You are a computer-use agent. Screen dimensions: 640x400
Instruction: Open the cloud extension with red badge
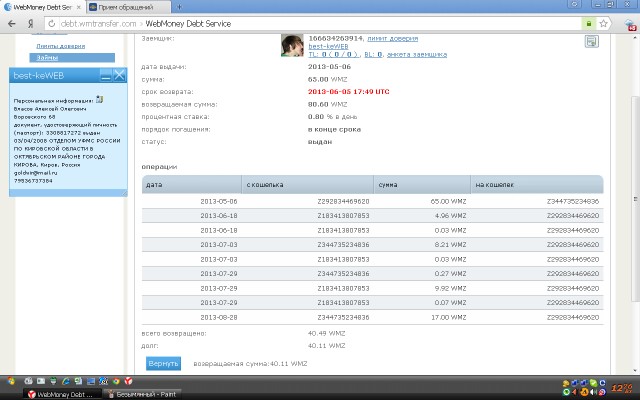click(x=630, y=24)
